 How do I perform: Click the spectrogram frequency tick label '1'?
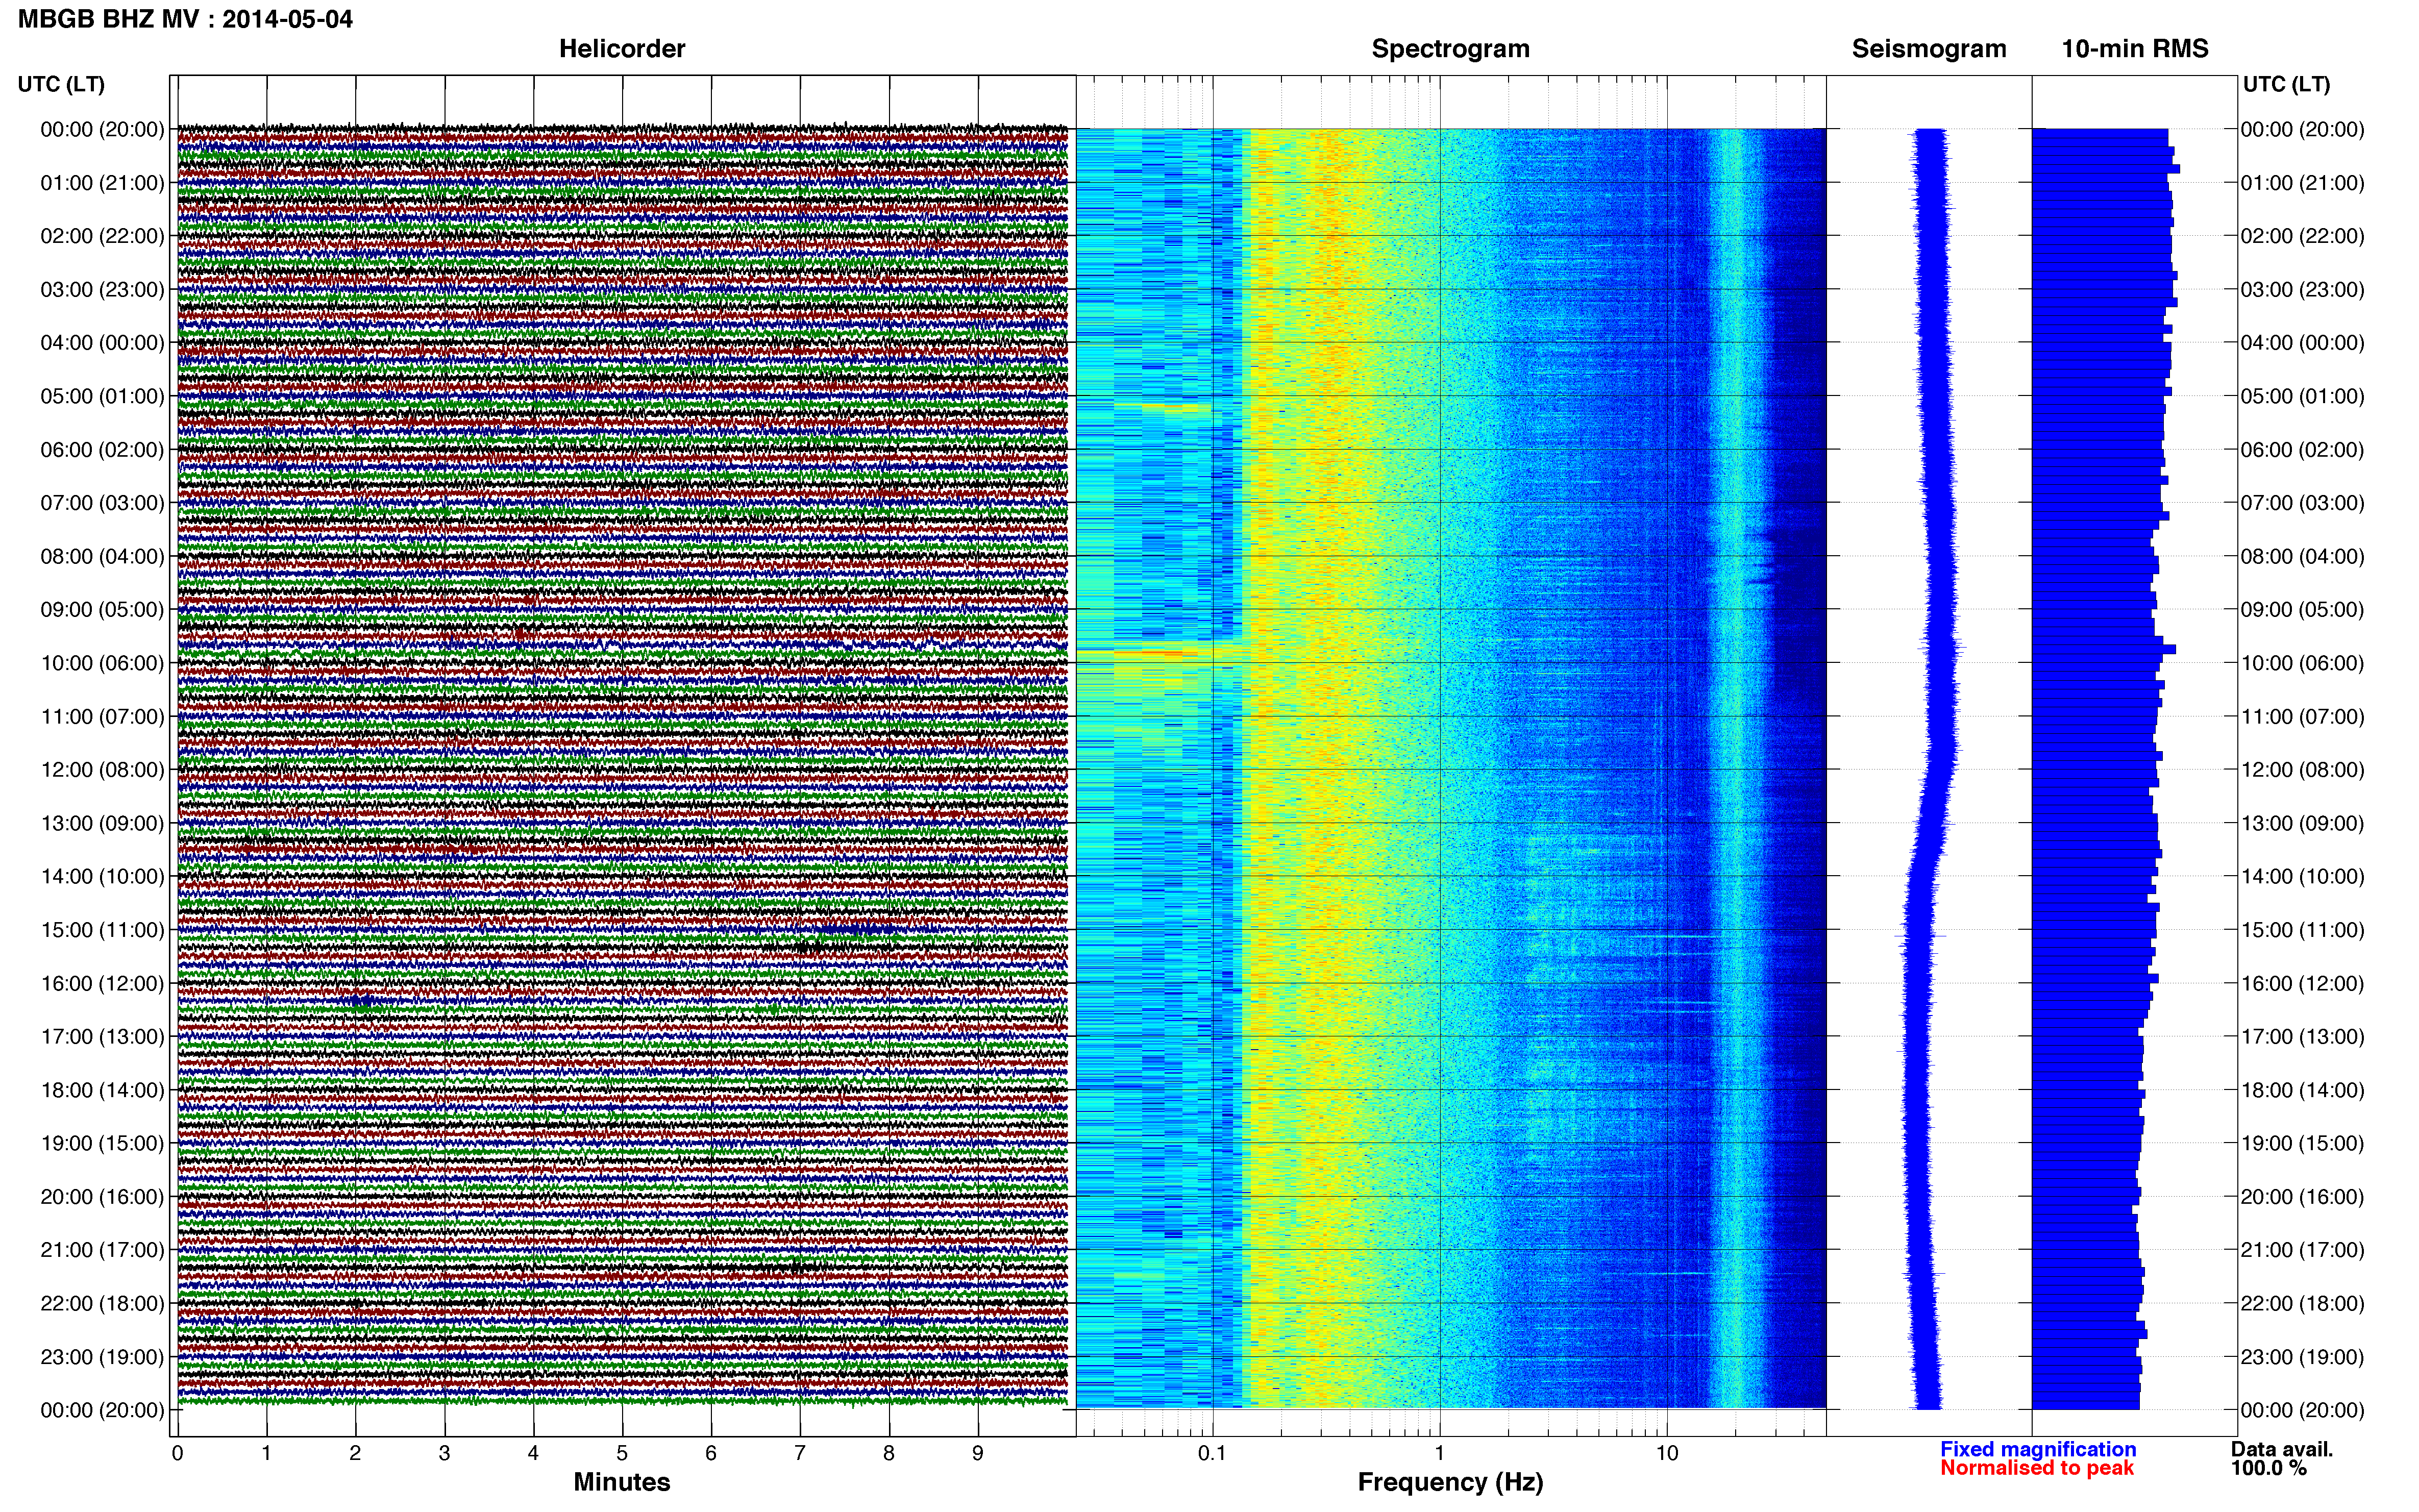(1440, 1453)
